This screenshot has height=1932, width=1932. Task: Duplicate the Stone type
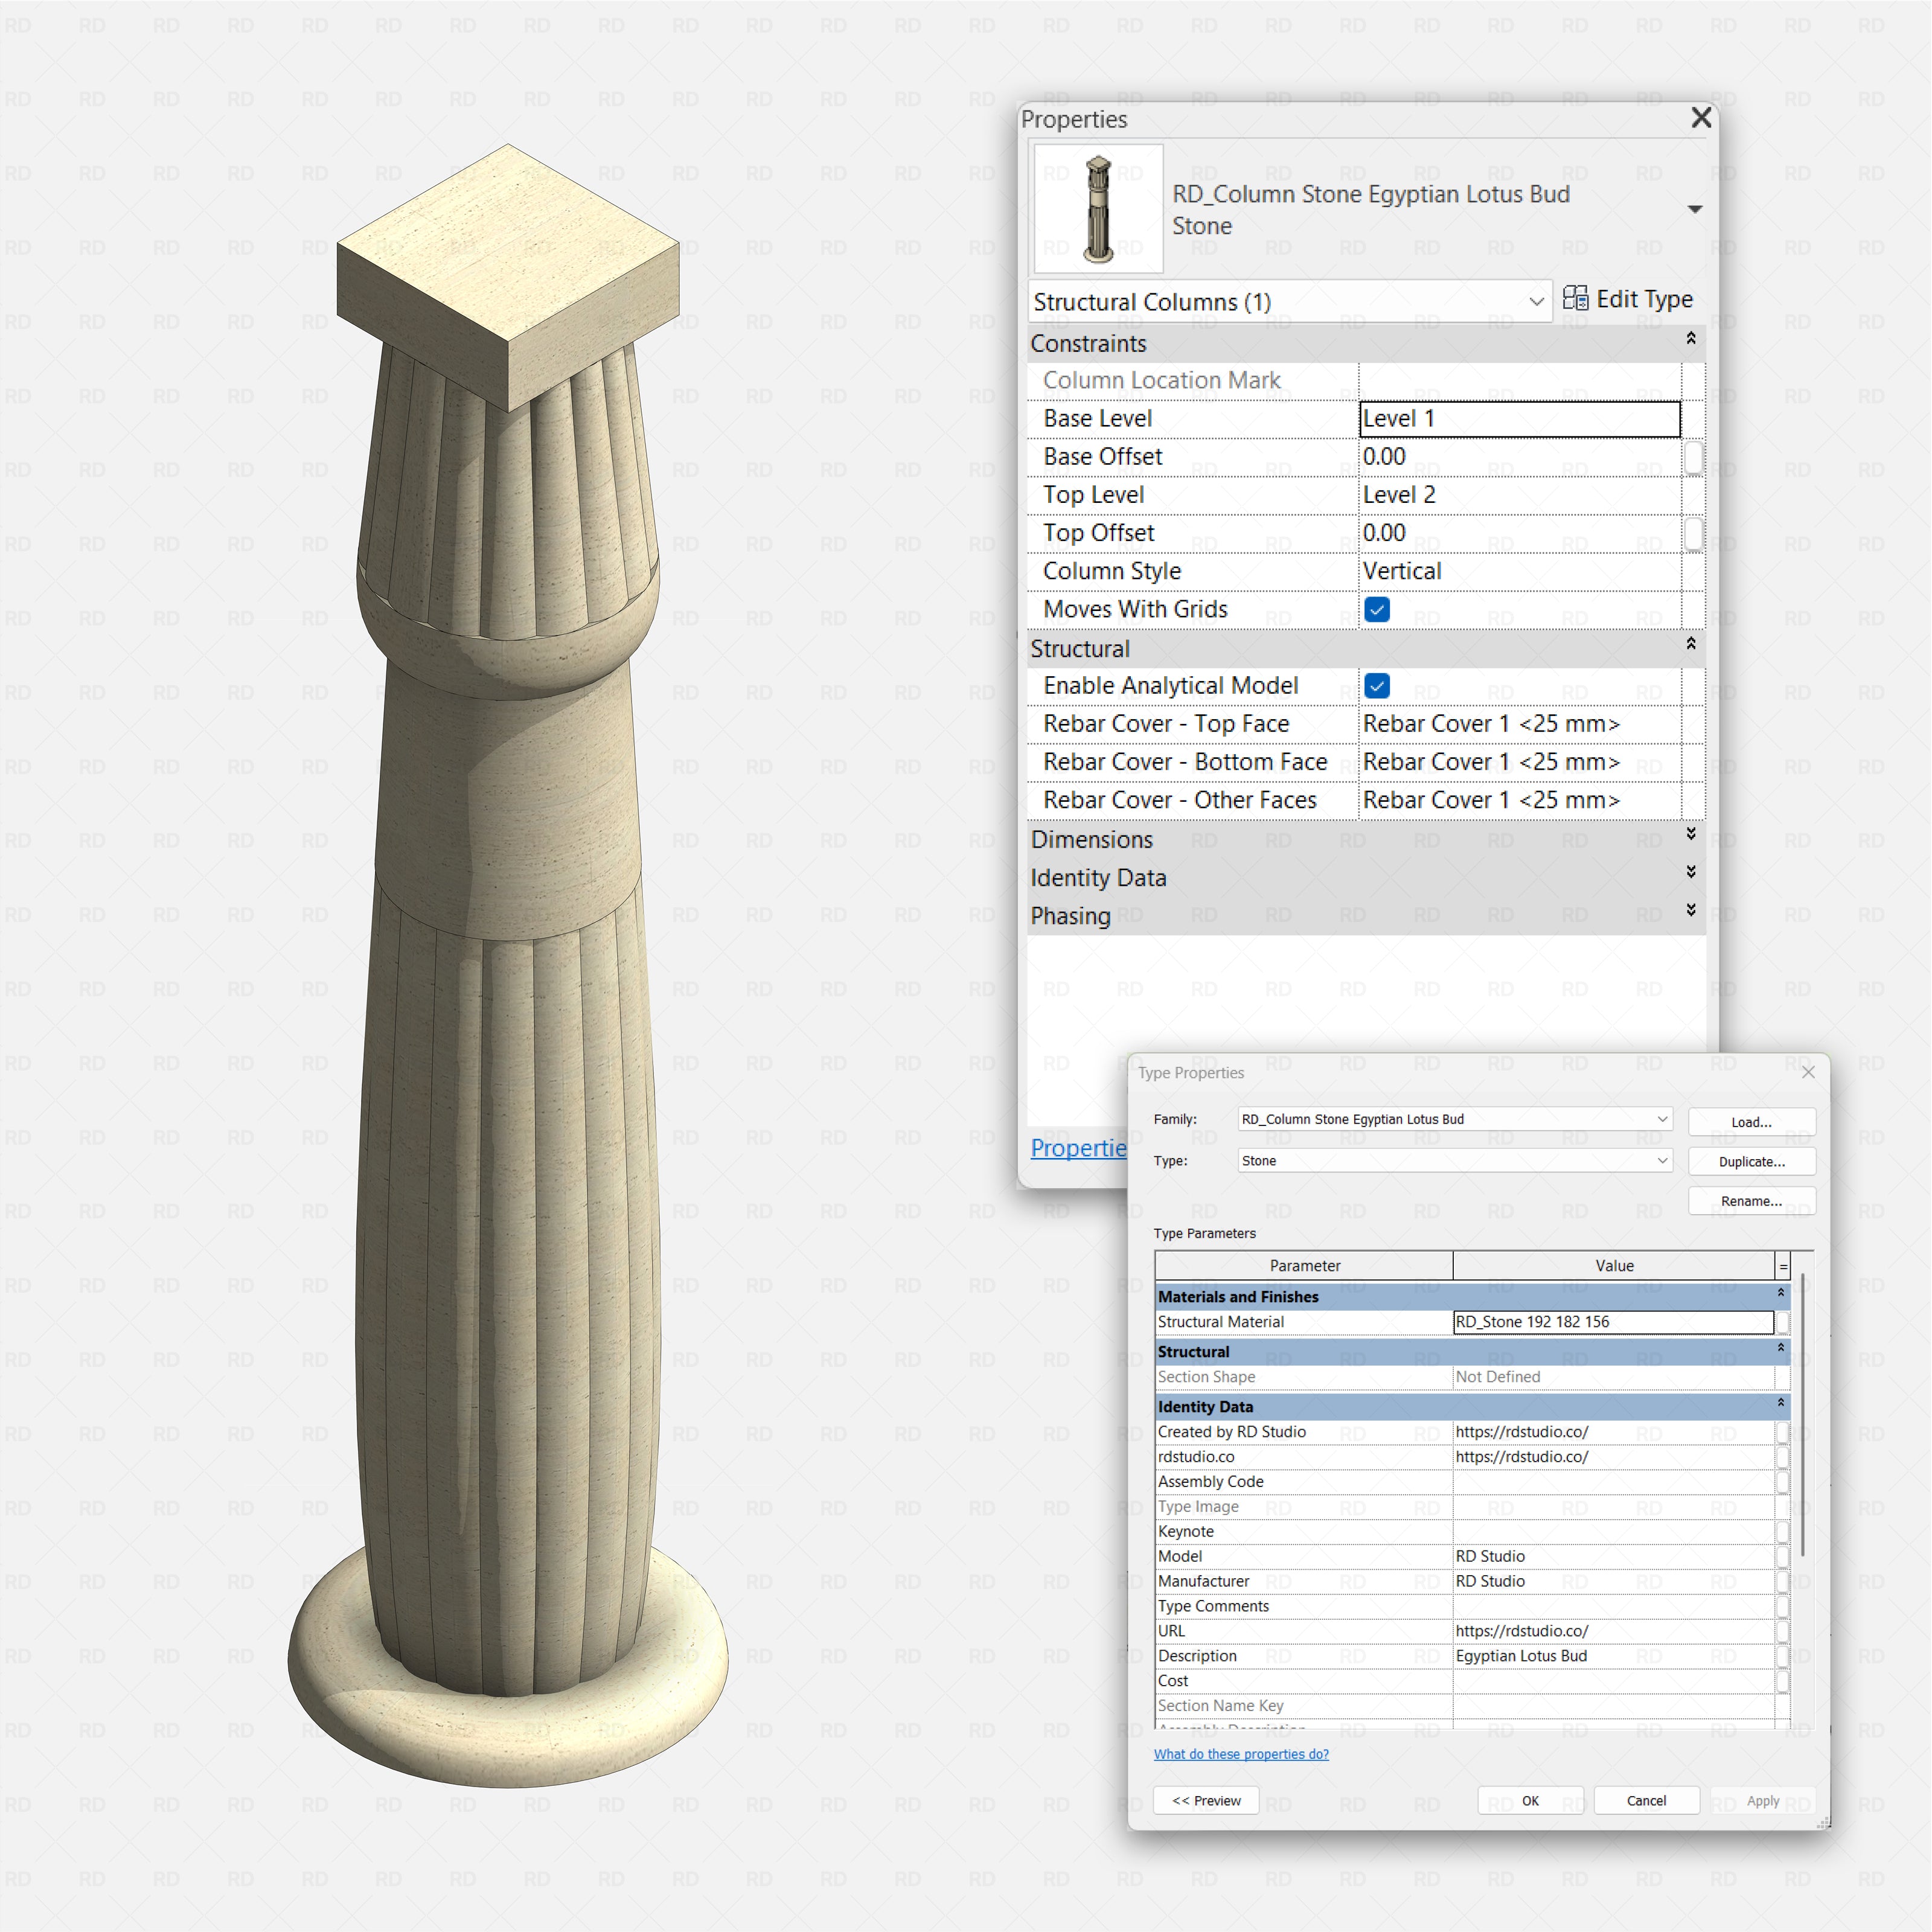pos(1751,1161)
